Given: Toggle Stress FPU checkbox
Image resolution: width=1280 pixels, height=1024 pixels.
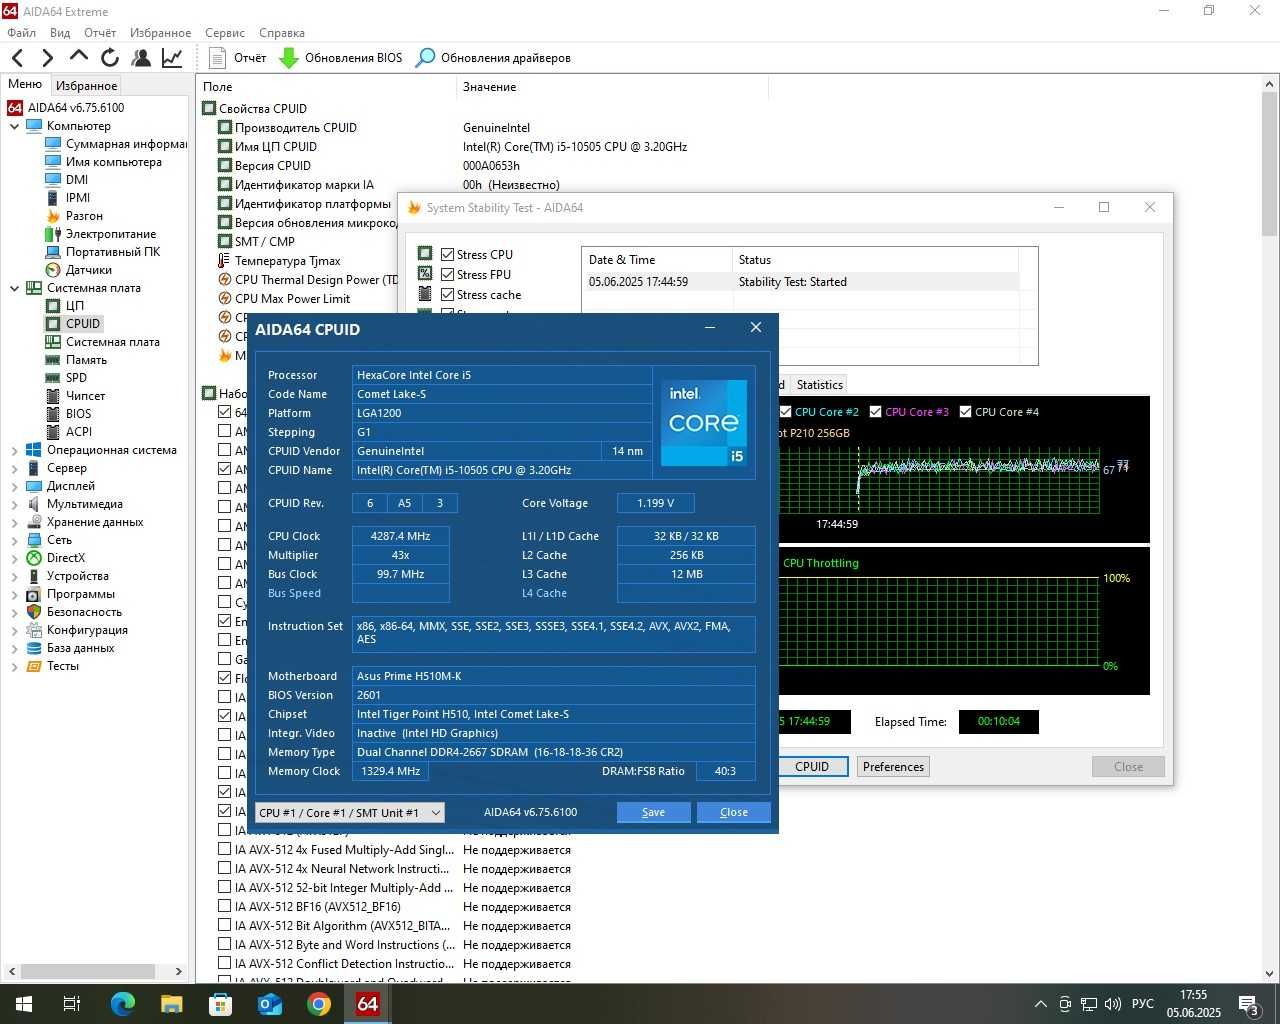Looking at the screenshot, I should [x=448, y=275].
